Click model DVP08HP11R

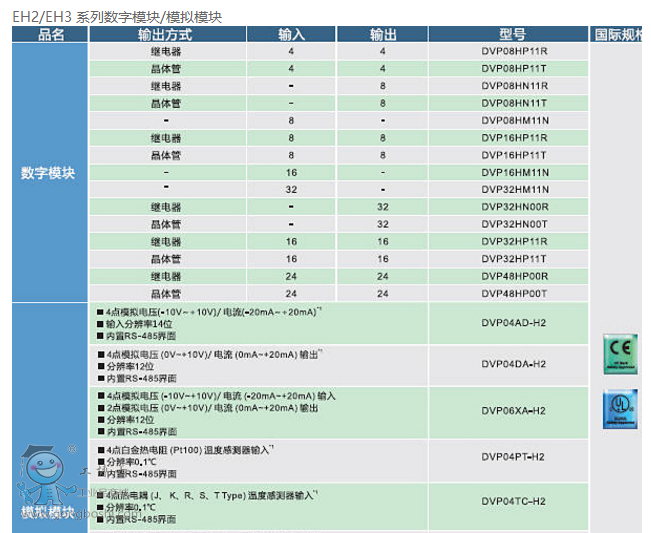pos(514,51)
